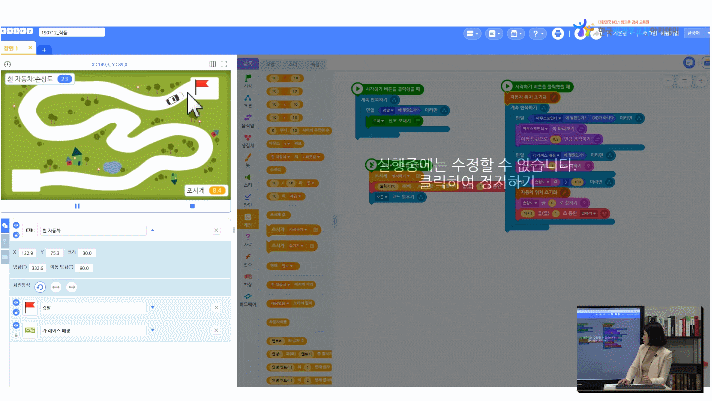Stop the running project with the square button
The height and width of the screenshot is (401, 712).
[193, 206]
